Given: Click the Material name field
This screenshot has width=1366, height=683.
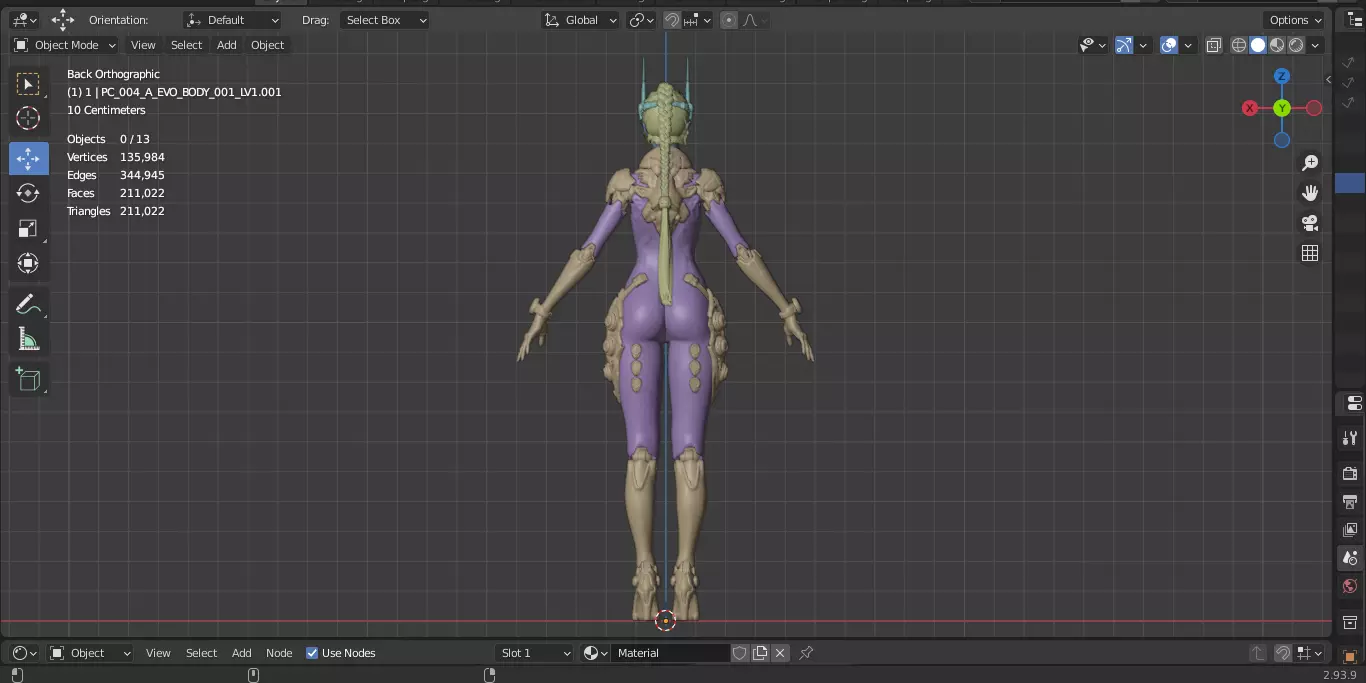Looking at the screenshot, I should click(670, 653).
